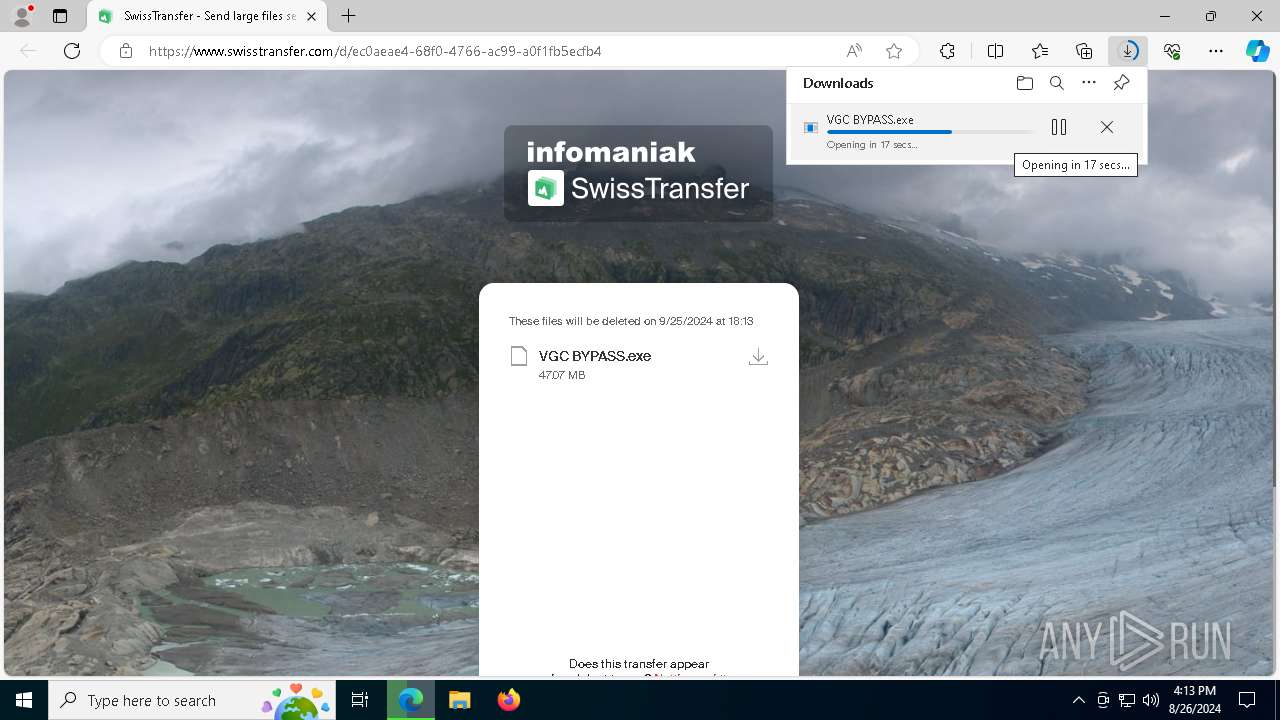Click VGC BYPASS.exe in Downloads panel
The width and height of the screenshot is (1280, 720).
coord(870,120)
